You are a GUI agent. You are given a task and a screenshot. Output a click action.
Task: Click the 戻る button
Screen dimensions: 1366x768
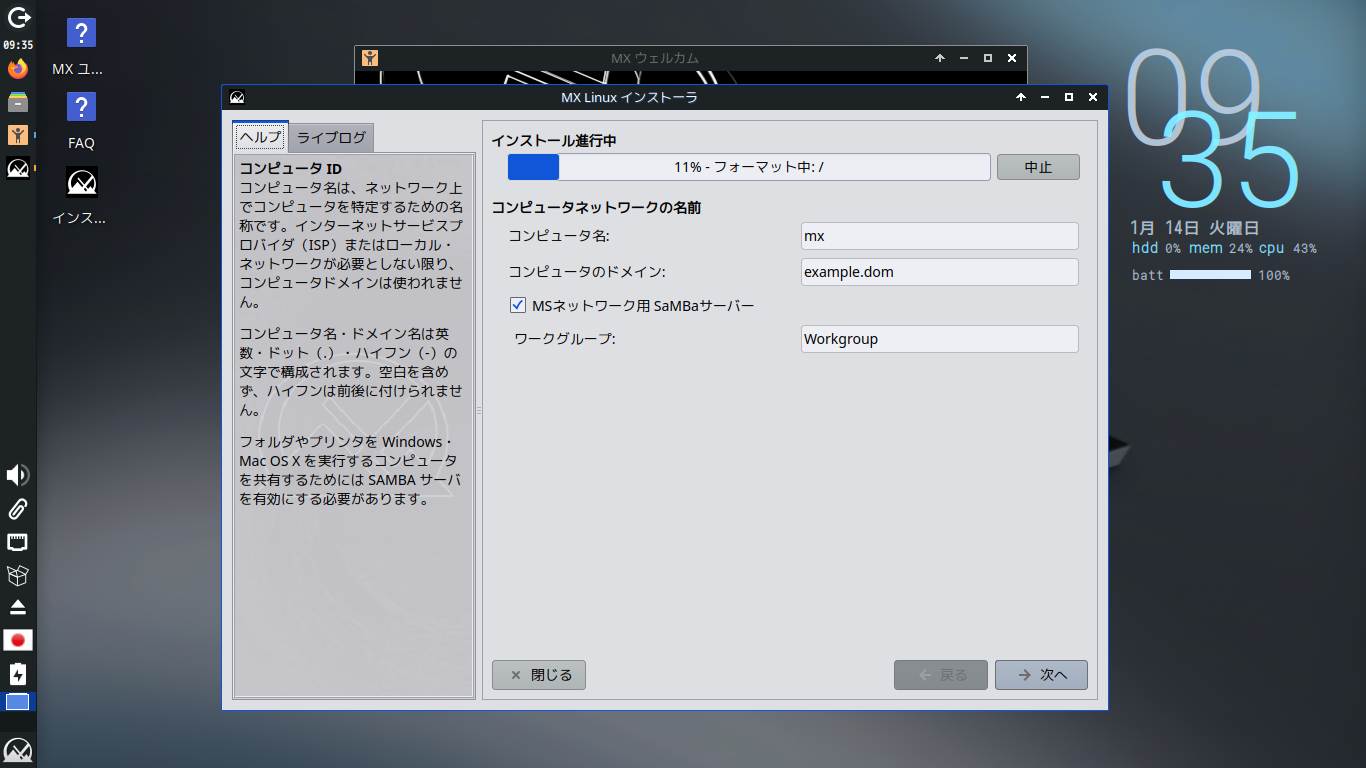941,675
